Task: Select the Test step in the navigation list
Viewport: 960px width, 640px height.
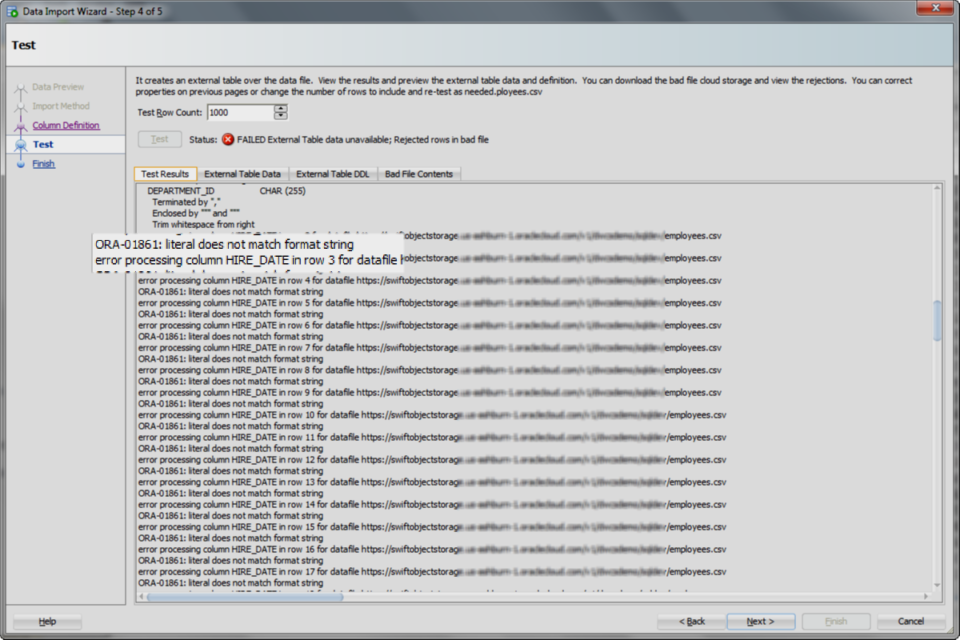Action: (x=43, y=144)
